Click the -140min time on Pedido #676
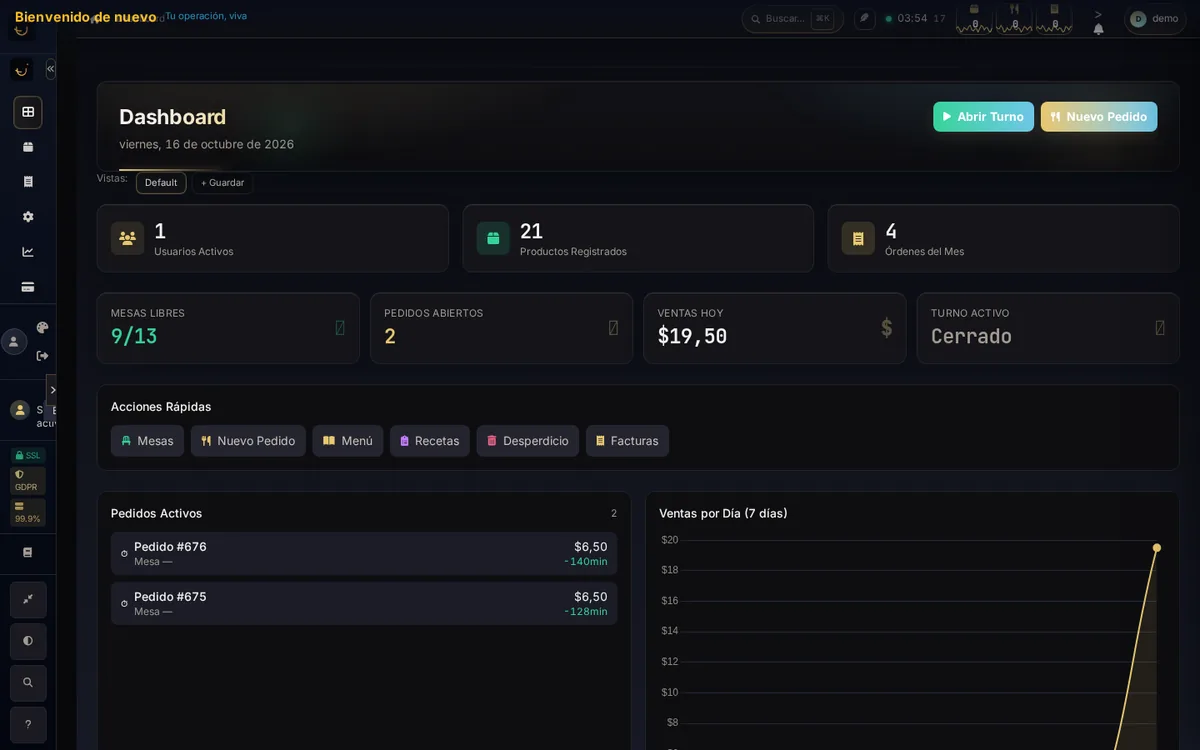1200x750 pixels. coord(586,562)
